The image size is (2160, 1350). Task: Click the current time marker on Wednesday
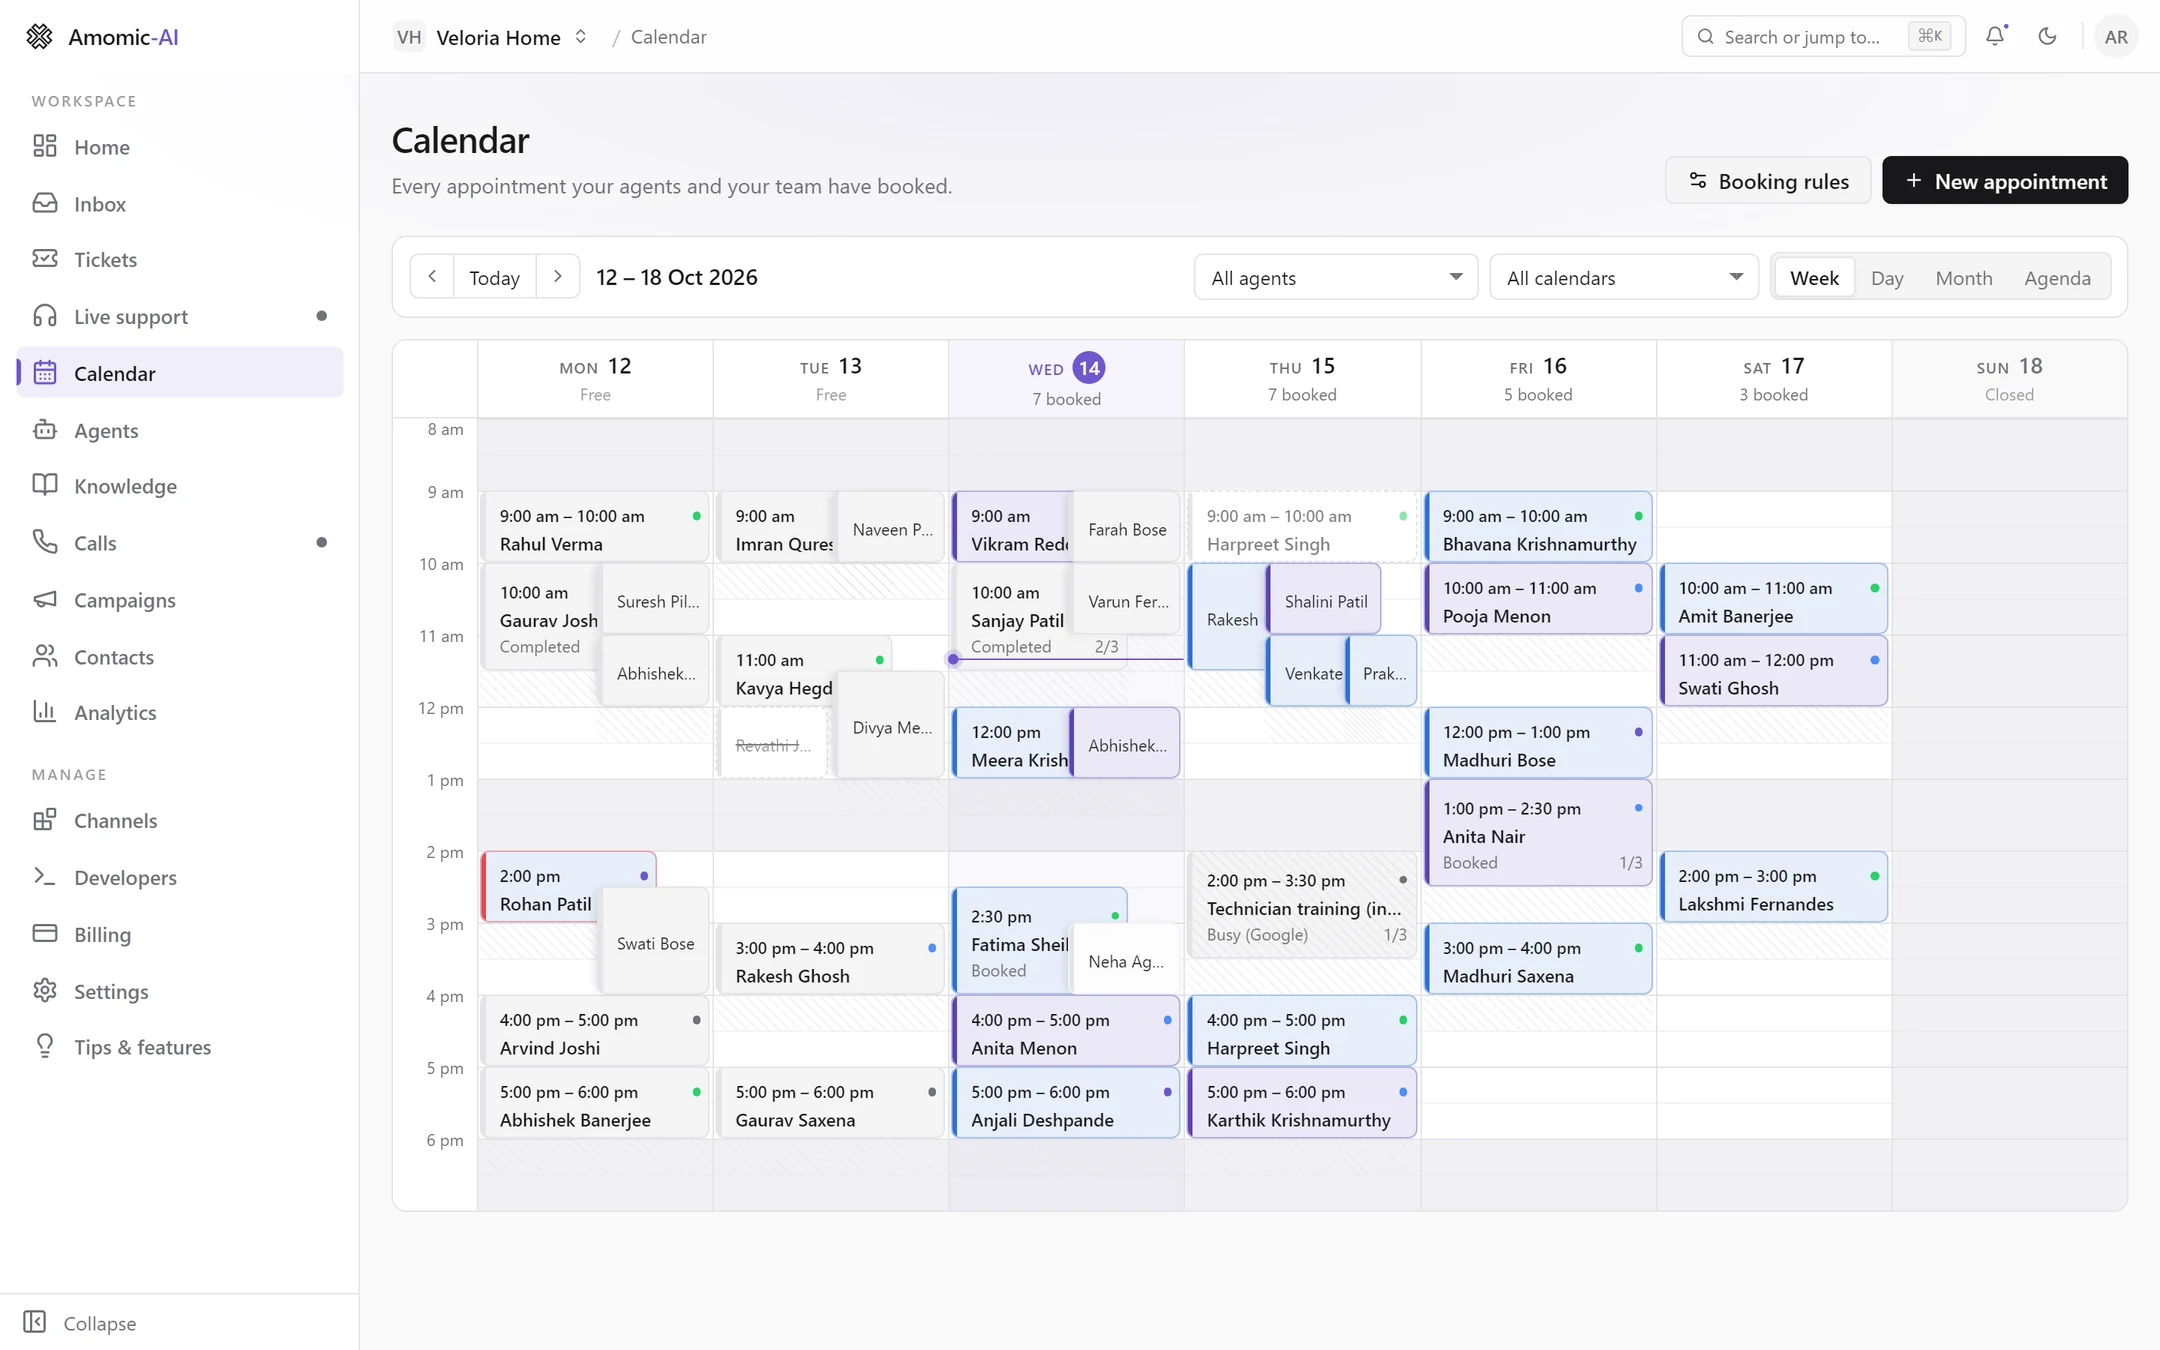953,659
